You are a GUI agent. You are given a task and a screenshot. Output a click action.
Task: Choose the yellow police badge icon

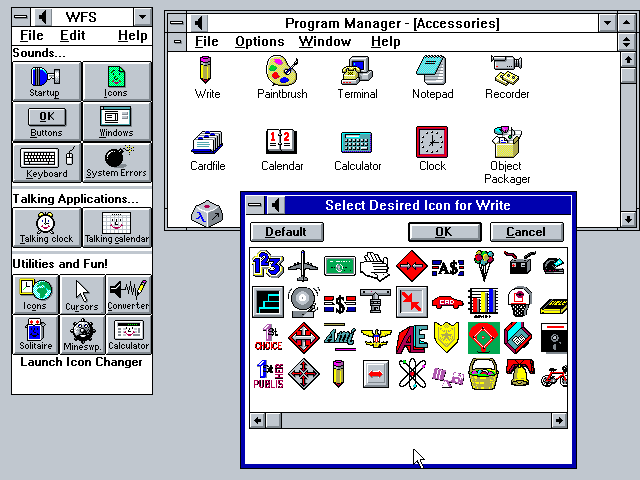click(x=447, y=338)
